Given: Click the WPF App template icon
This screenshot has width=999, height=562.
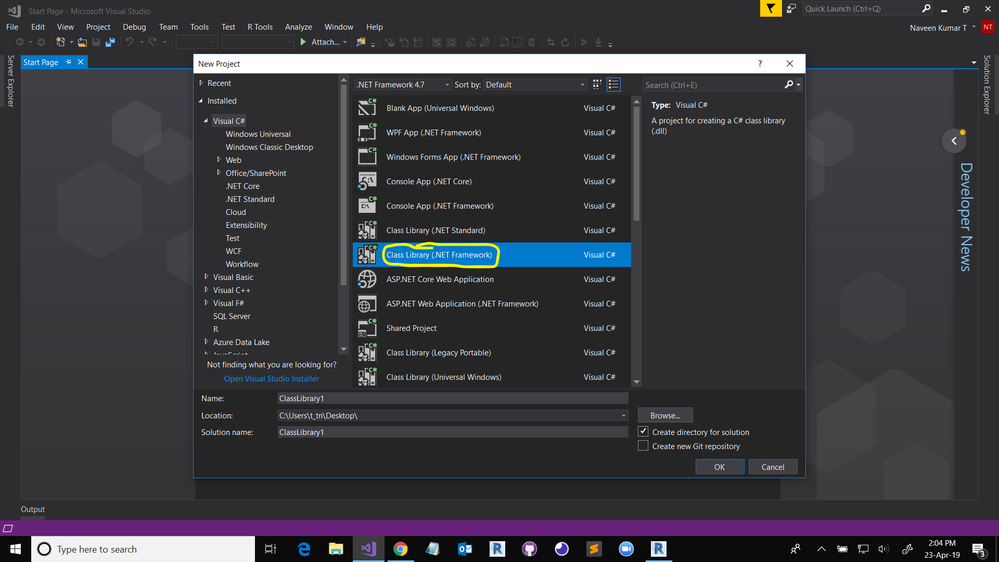Looking at the screenshot, I should click(367, 133).
